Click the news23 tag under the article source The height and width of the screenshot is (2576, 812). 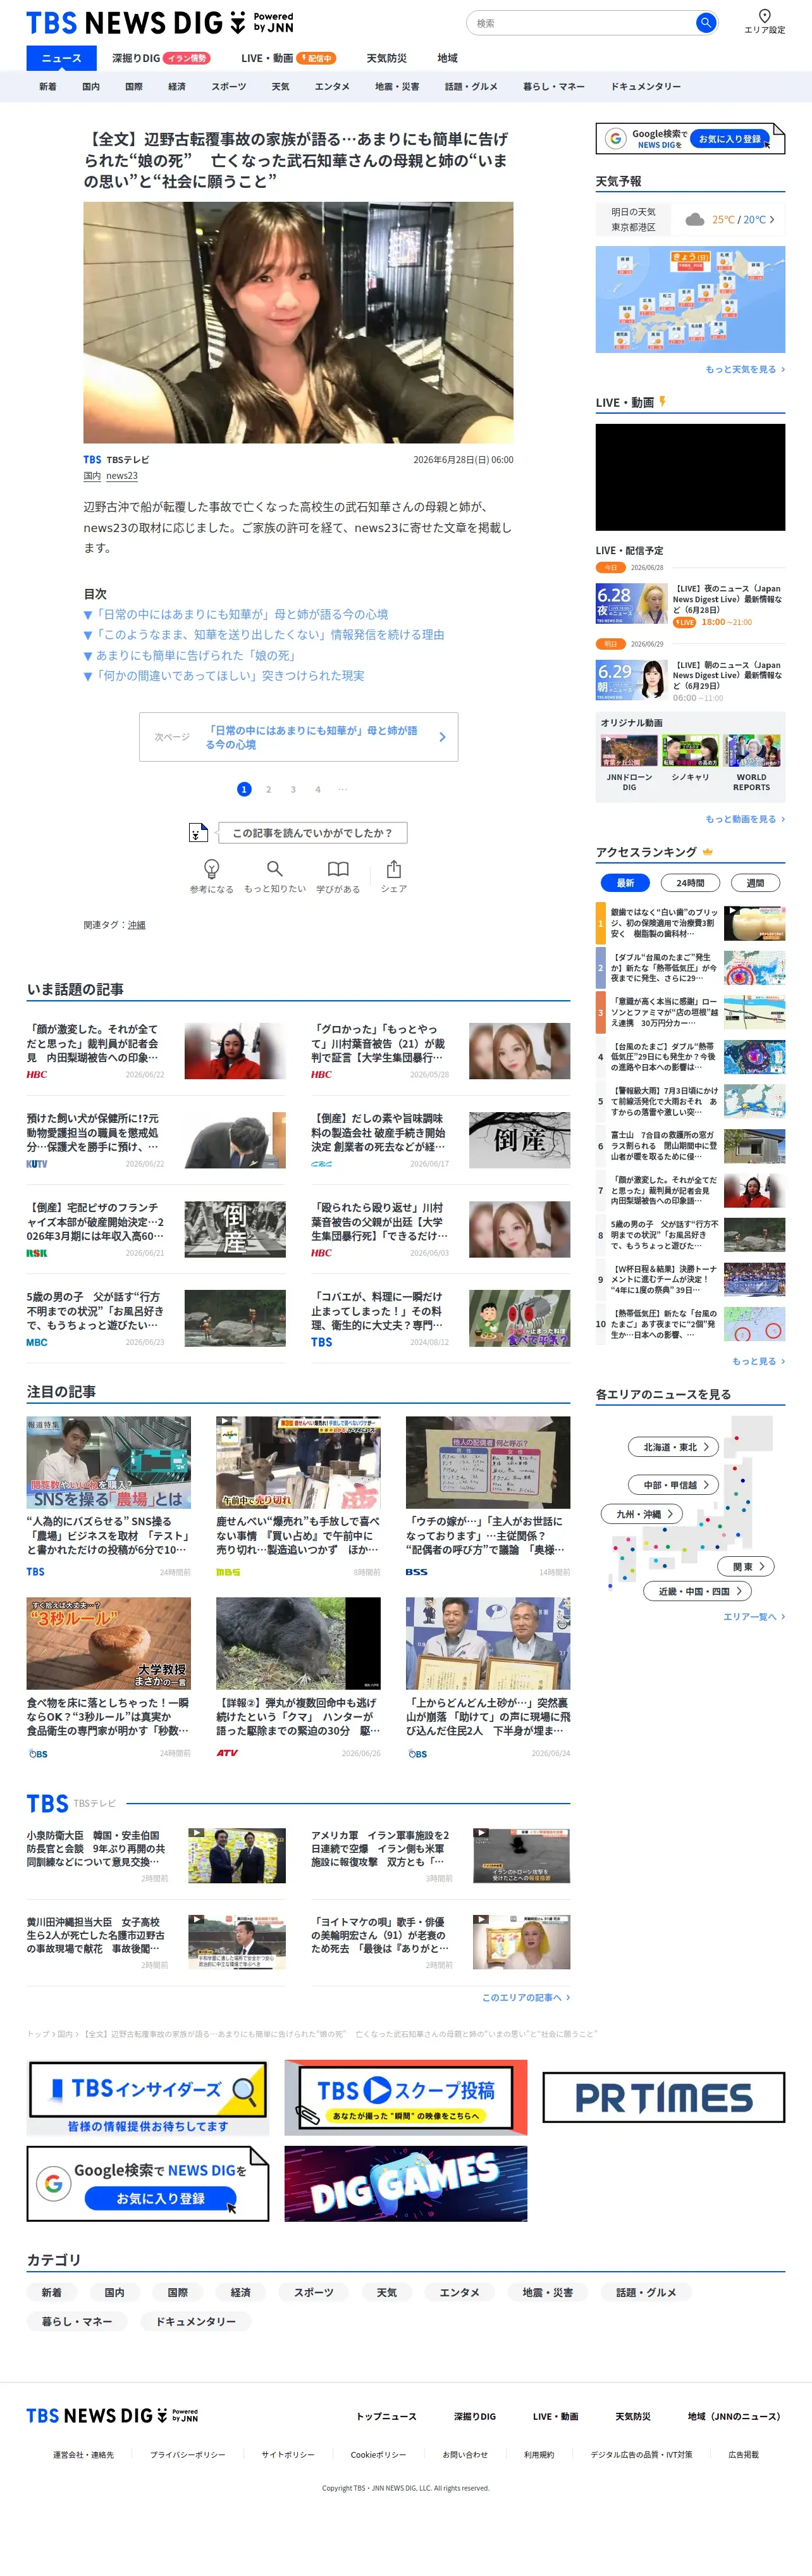(x=122, y=476)
